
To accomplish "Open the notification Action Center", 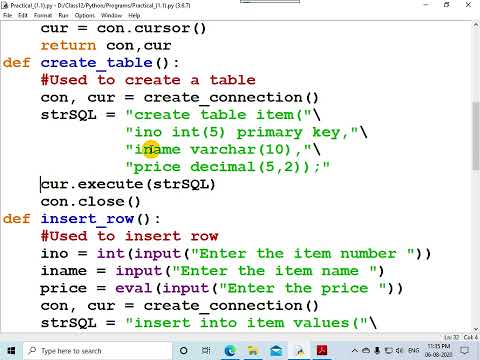I will click(465, 351).
